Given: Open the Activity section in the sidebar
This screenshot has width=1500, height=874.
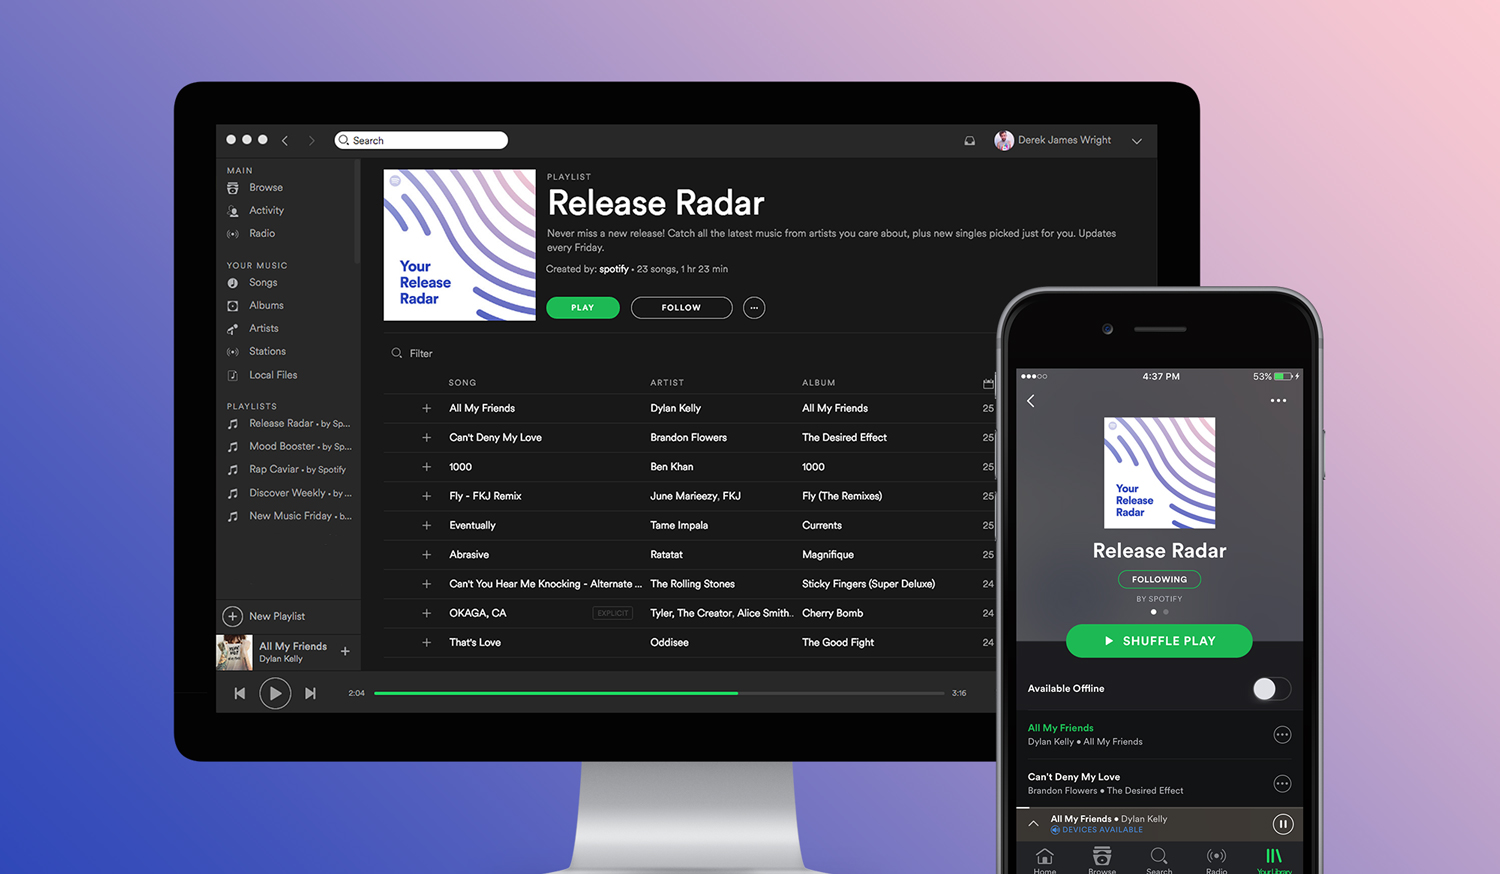Looking at the screenshot, I should pos(266,210).
